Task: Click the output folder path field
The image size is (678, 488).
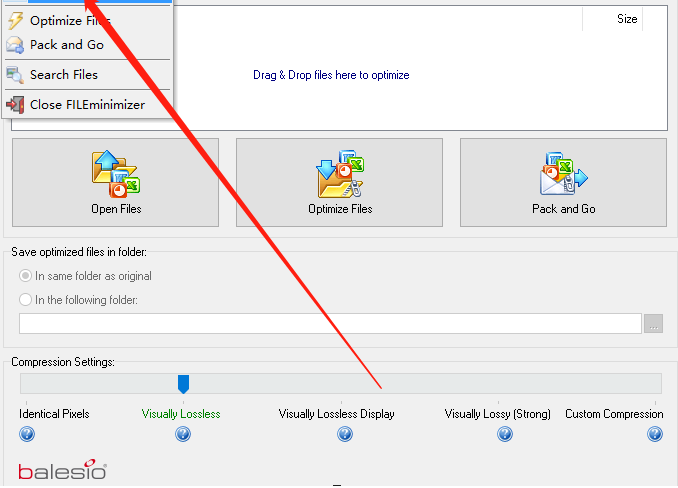Action: click(330, 324)
